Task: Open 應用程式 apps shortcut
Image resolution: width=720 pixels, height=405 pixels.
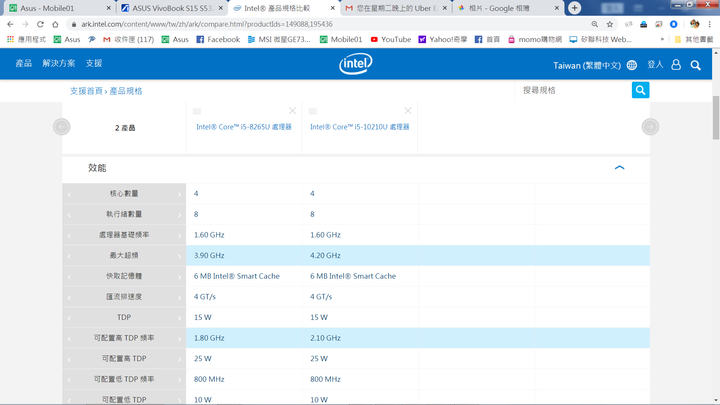Action: click(x=26, y=39)
